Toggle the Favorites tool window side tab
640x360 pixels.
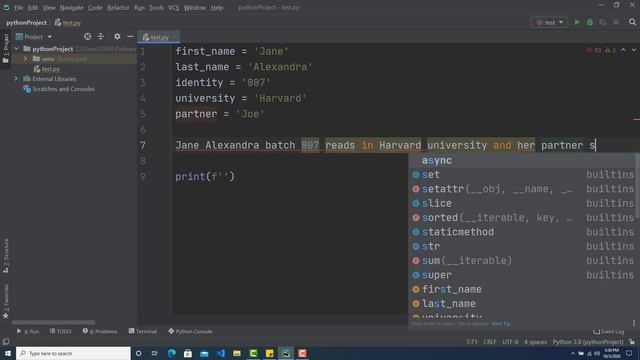click(5, 301)
